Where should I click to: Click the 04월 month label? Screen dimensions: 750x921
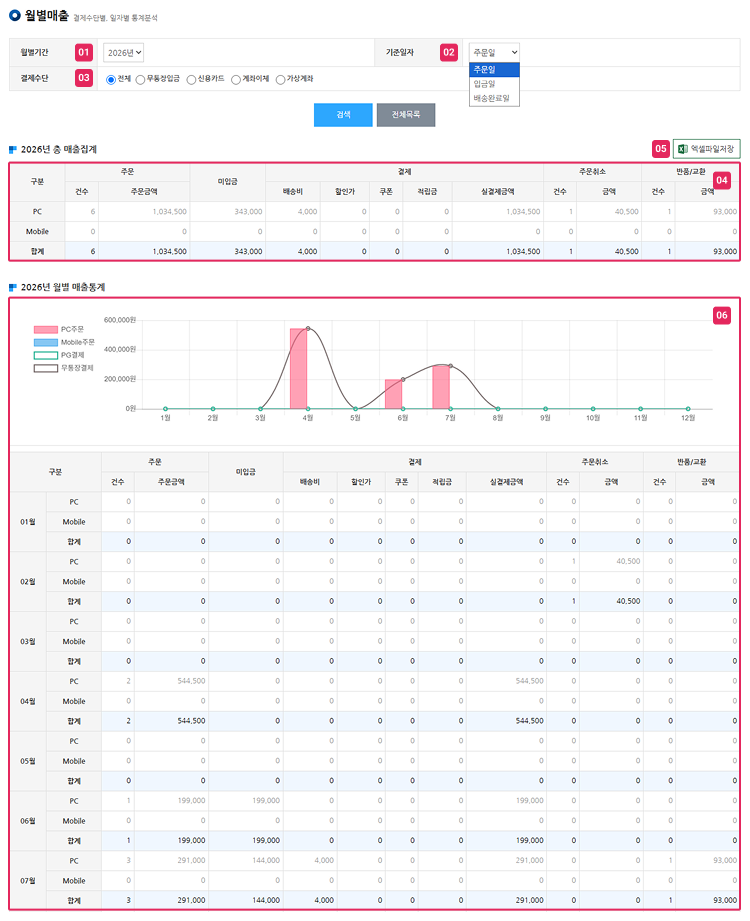click(28, 701)
